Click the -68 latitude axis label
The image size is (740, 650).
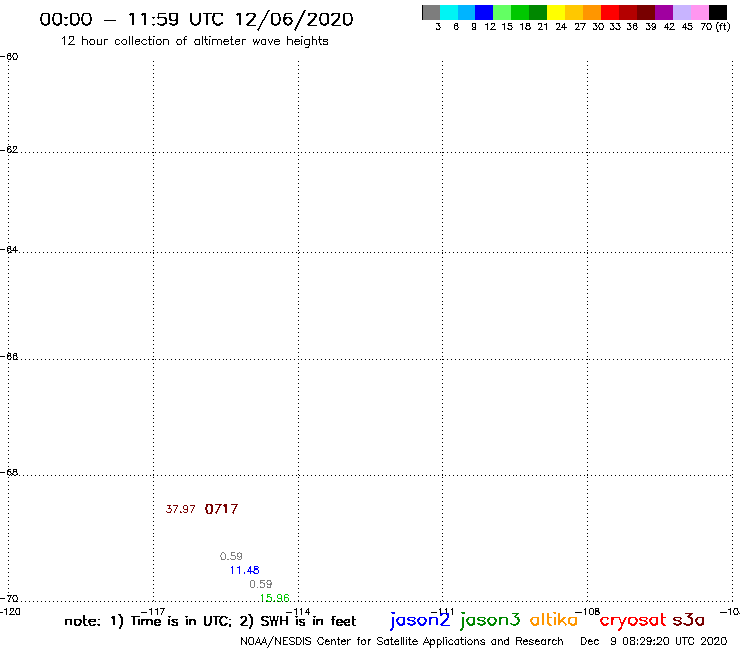[x=9, y=473]
